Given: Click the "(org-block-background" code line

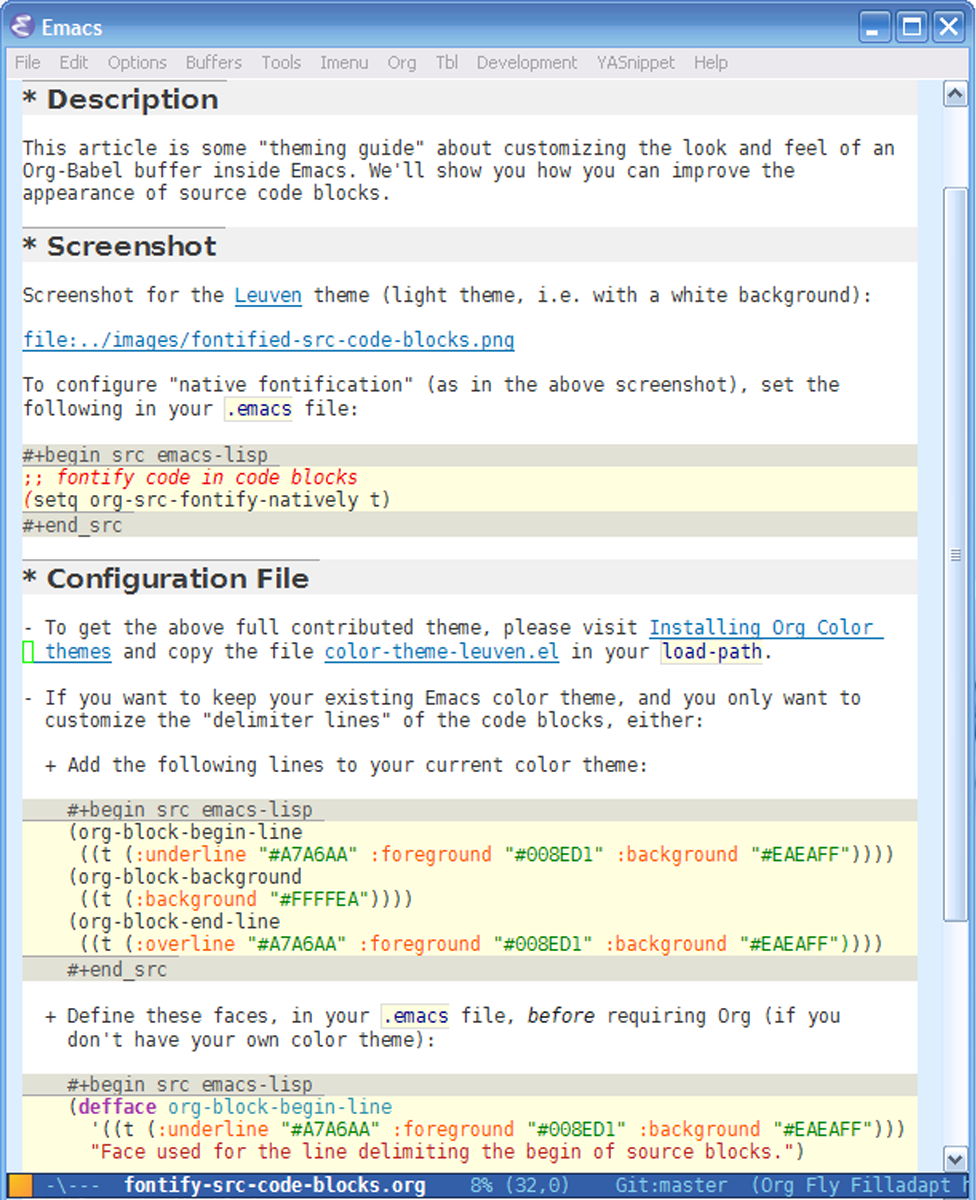Looking at the screenshot, I should [185, 877].
